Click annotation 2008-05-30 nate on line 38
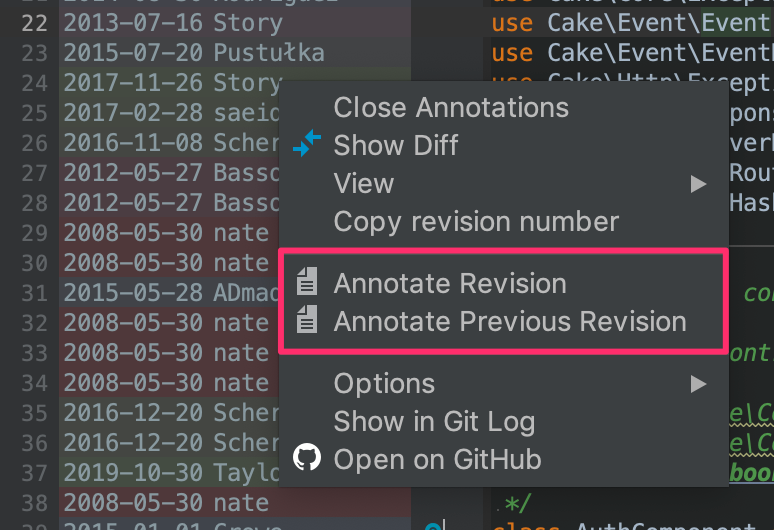This screenshot has height=530, width=774. point(166,503)
